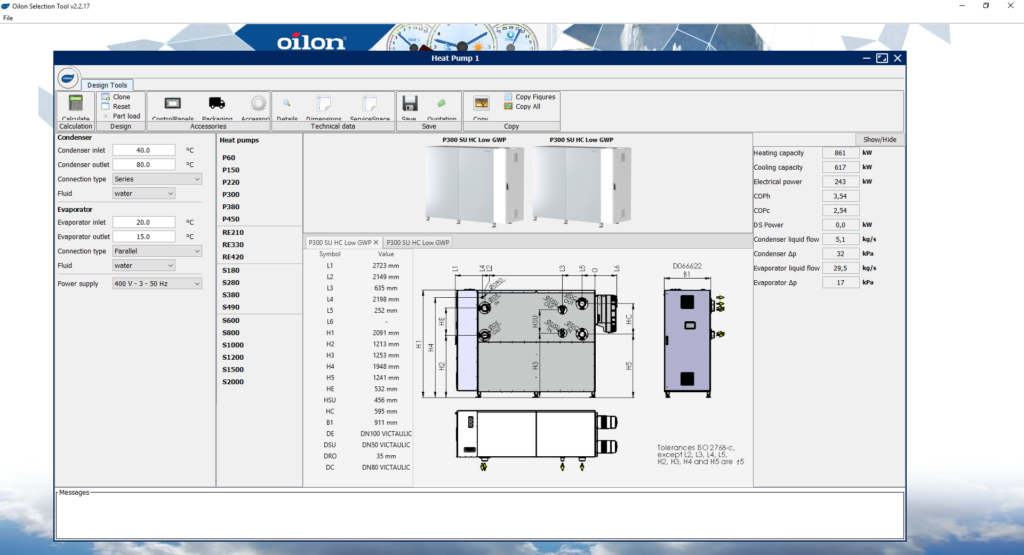The image size is (1024, 555).
Task: Open the Design Tools ribbon tab
Action: click(107, 85)
